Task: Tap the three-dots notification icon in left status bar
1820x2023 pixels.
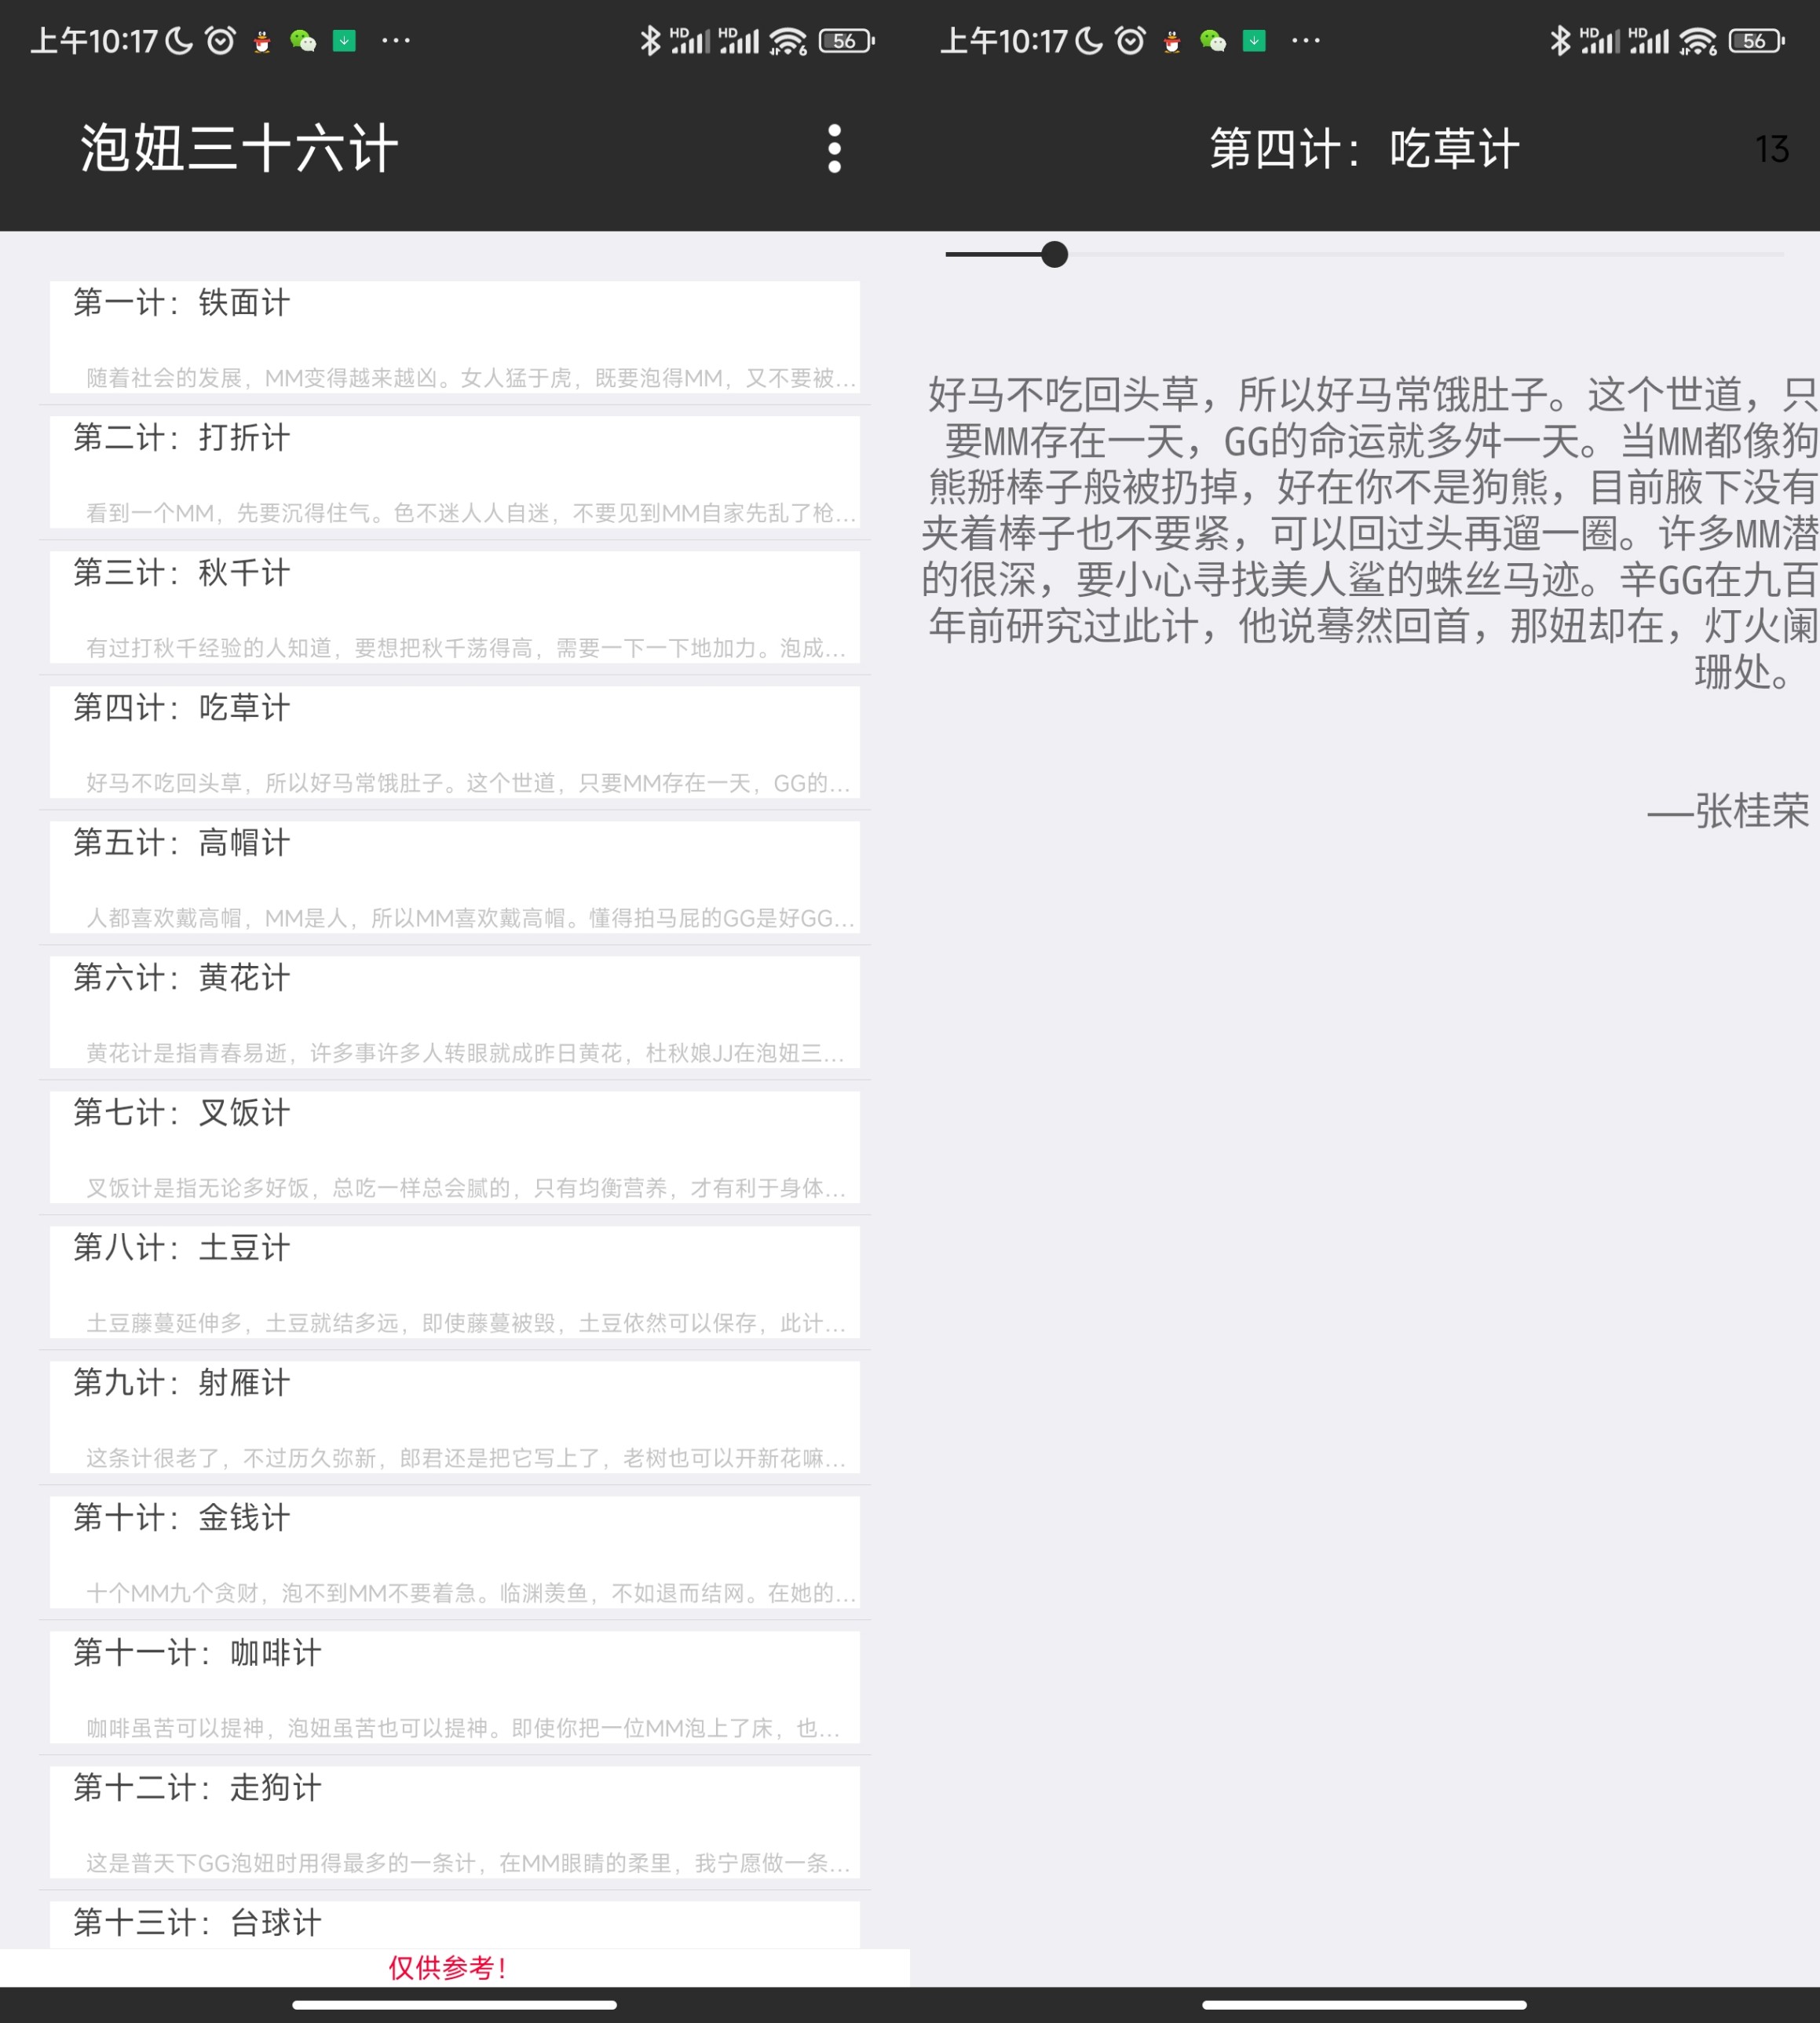Action: pos(396,41)
